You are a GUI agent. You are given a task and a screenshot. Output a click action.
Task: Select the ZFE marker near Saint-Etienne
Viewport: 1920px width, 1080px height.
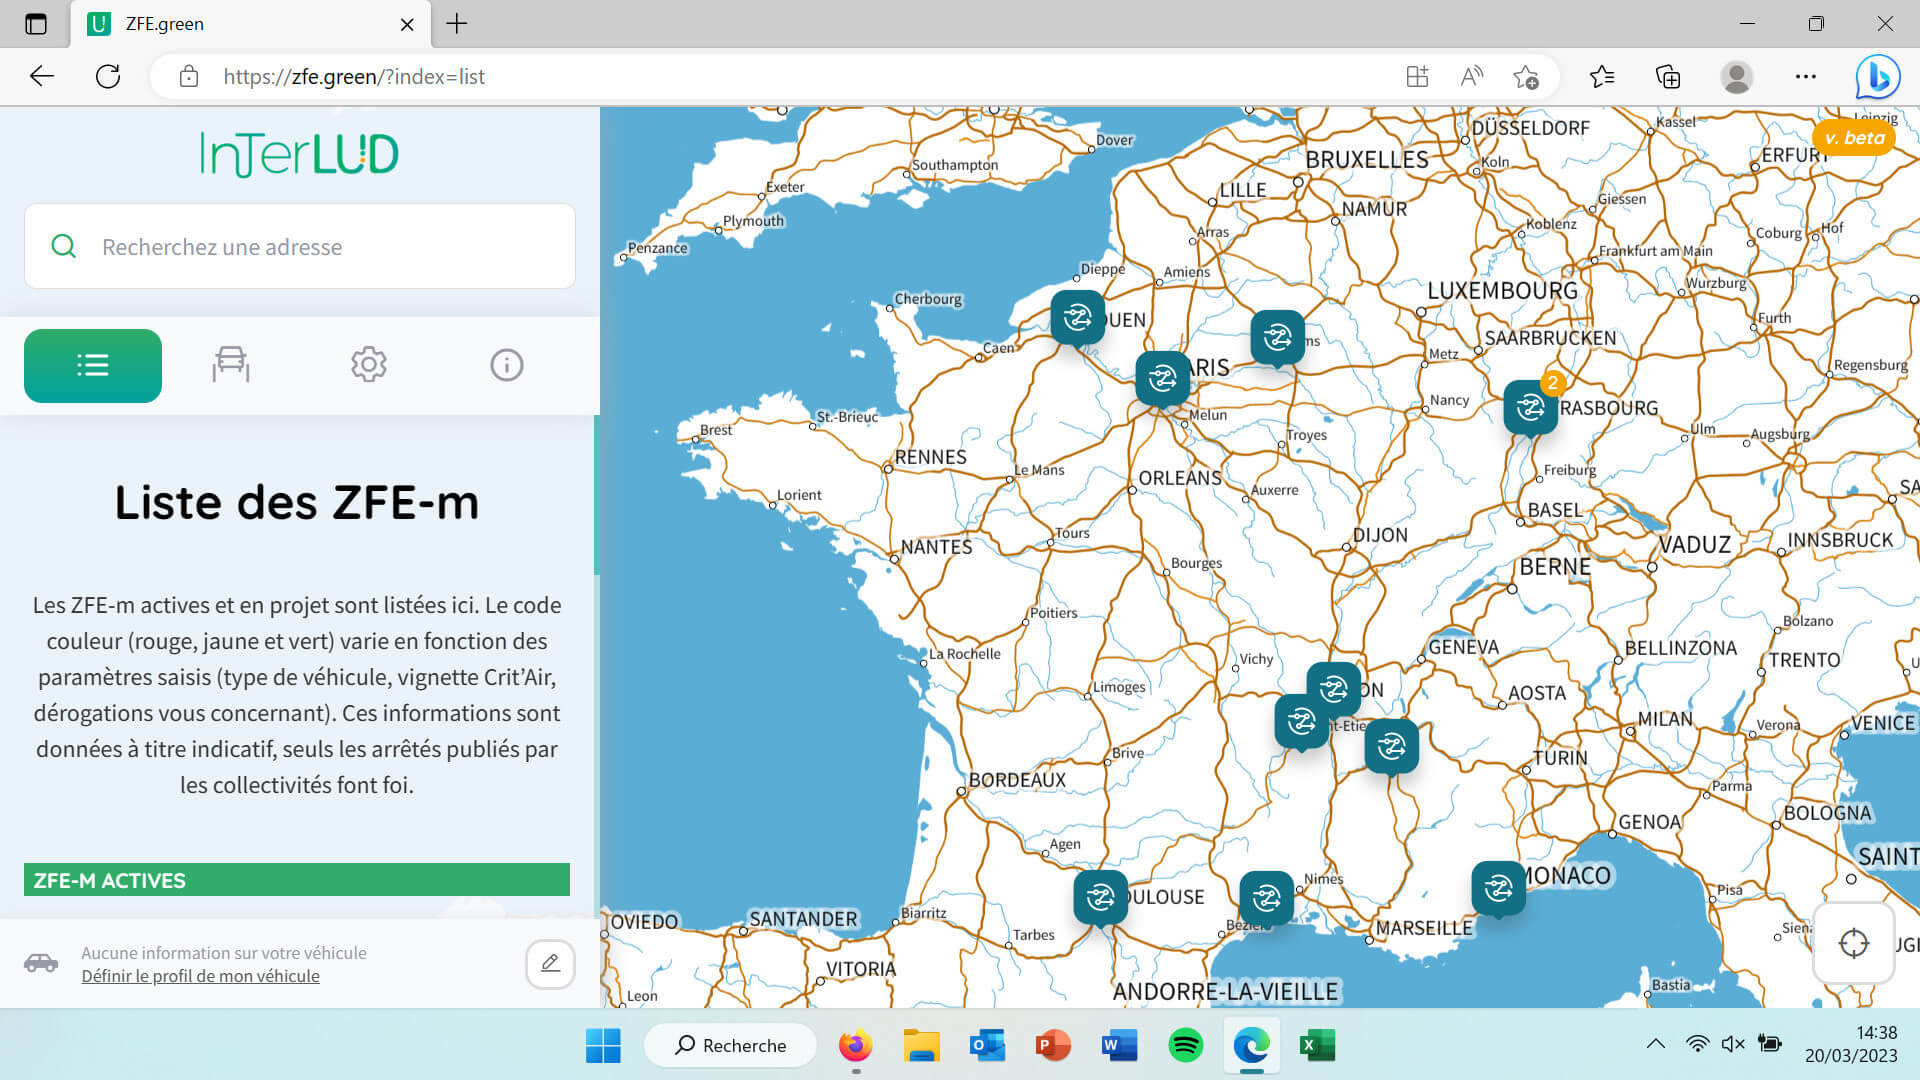click(1302, 721)
